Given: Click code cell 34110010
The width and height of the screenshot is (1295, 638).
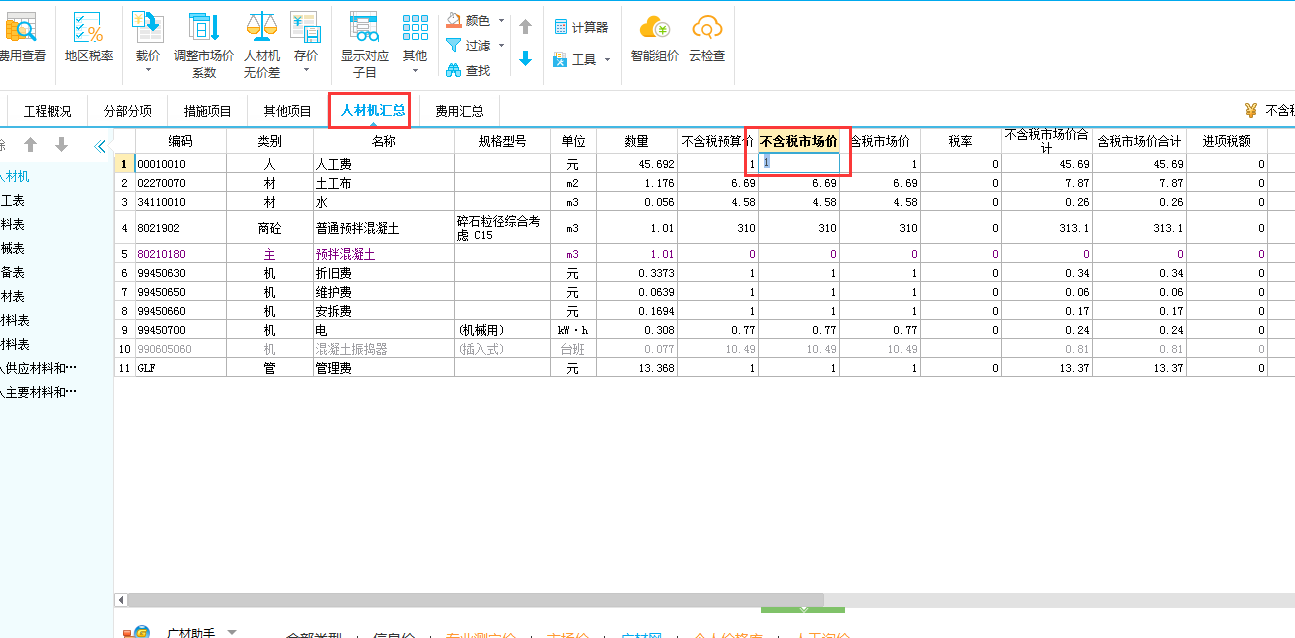Looking at the screenshot, I should click(181, 202).
